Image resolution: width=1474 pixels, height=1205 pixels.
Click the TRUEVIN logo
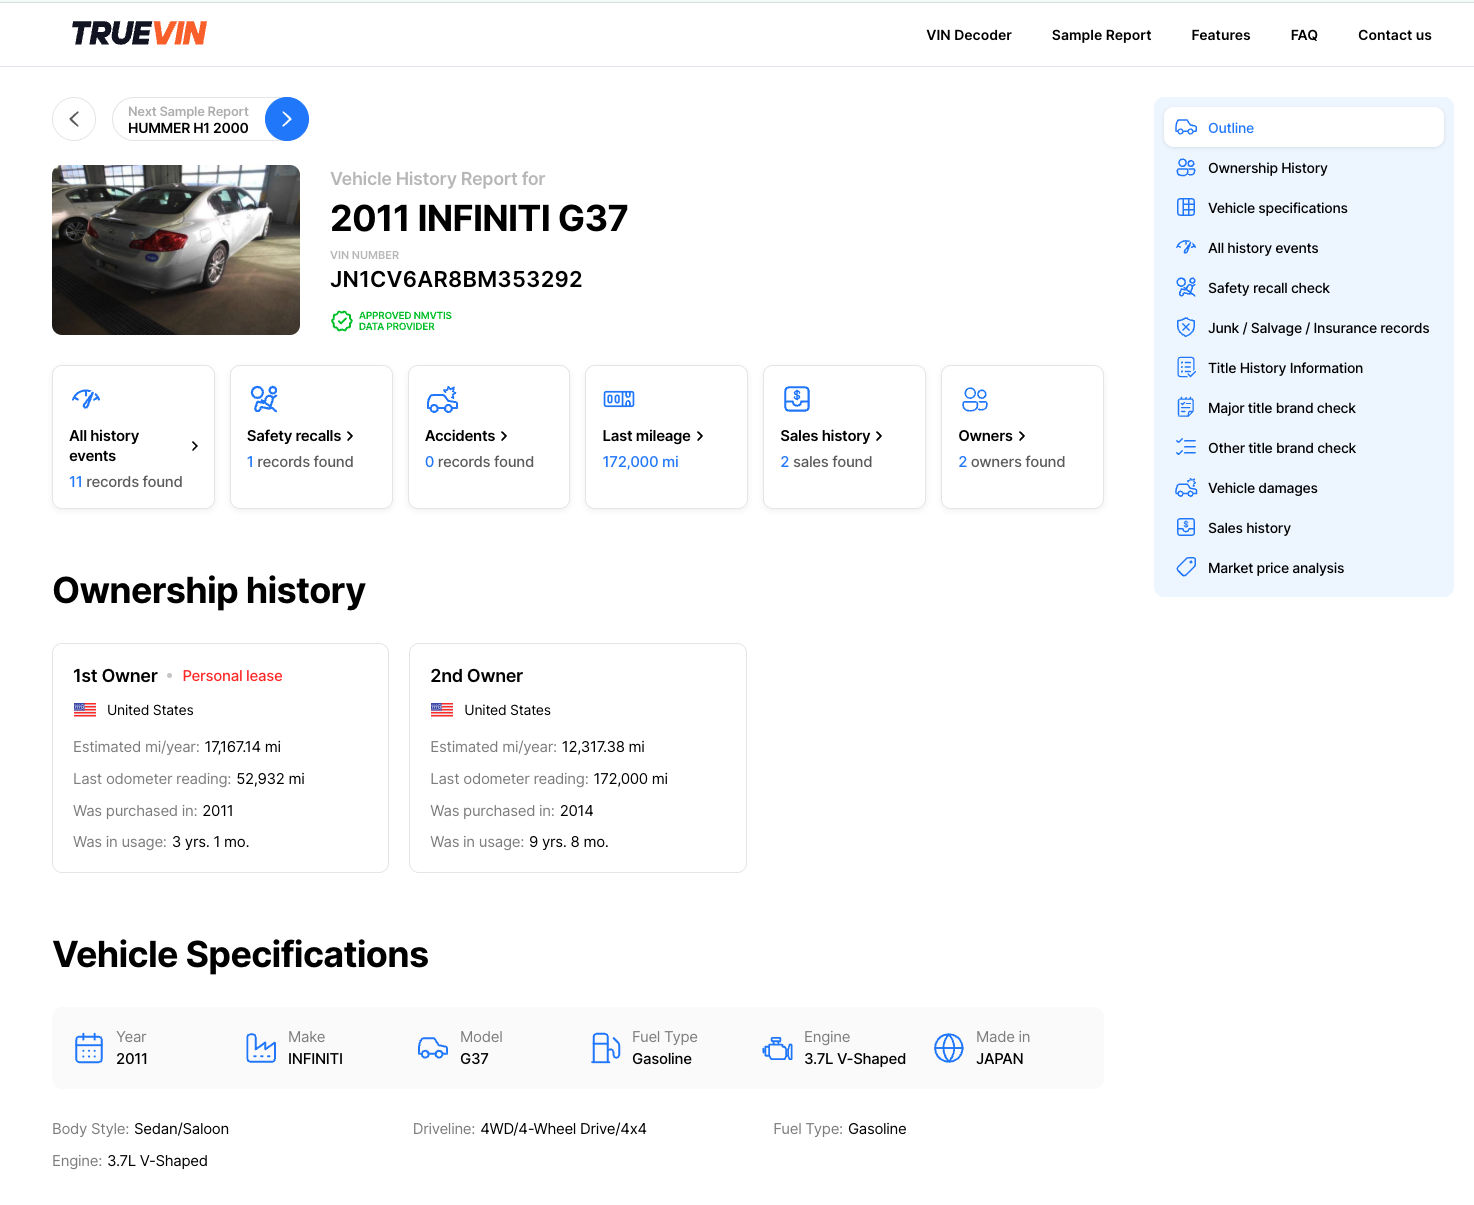[x=139, y=34]
